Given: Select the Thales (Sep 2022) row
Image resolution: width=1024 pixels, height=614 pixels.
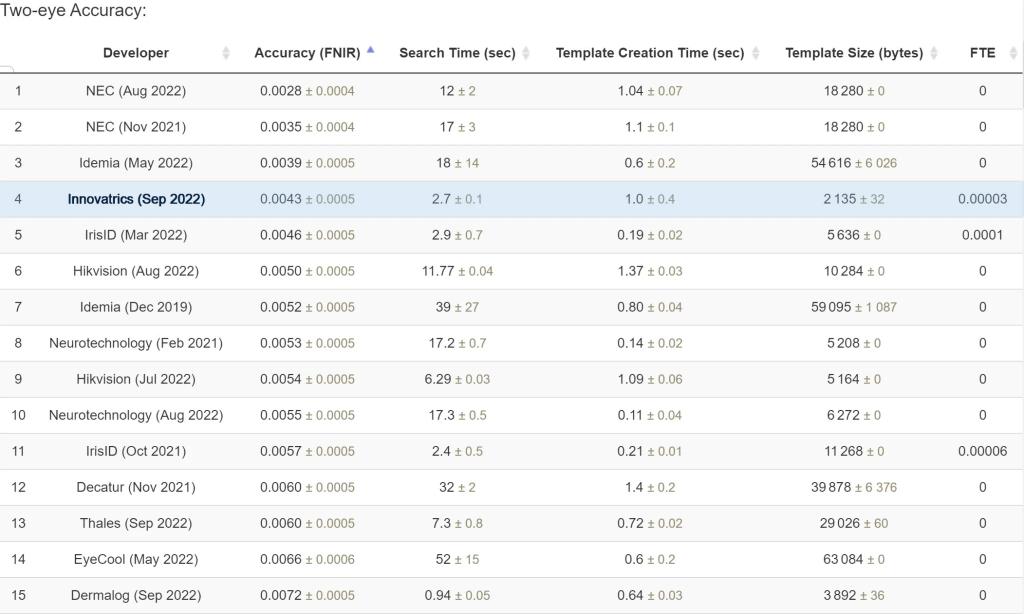Looking at the screenshot, I should tap(512, 523).
